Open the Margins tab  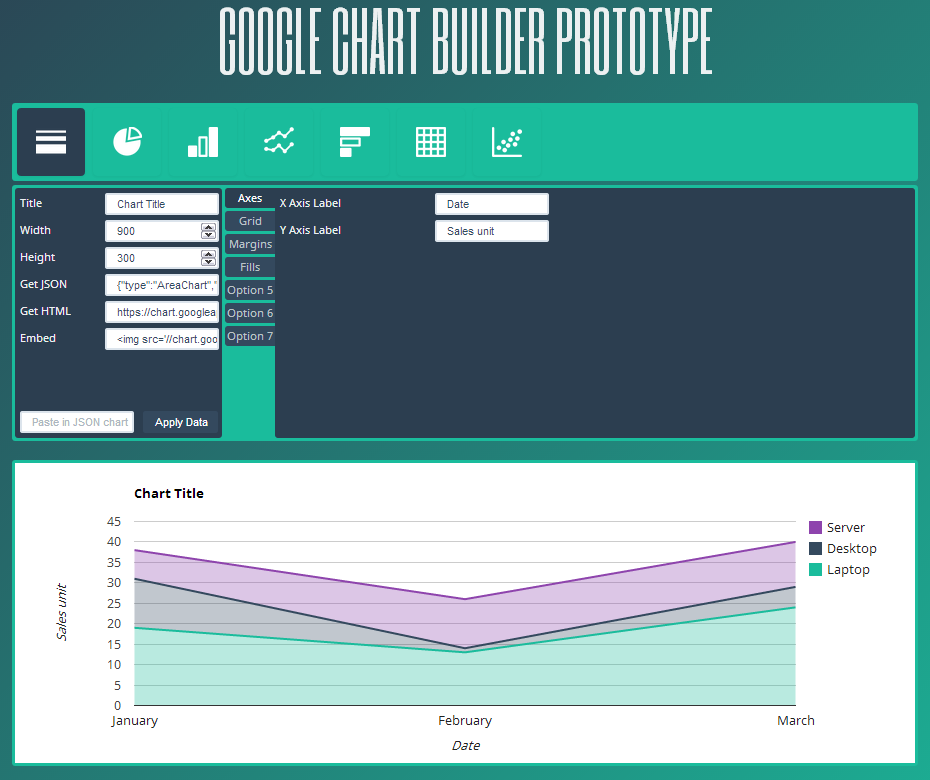pyautogui.click(x=250, y=244)
